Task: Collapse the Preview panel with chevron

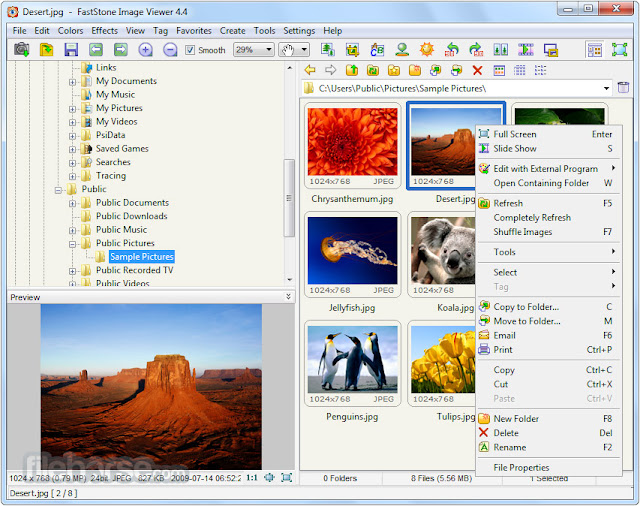Action: (288, 297)
